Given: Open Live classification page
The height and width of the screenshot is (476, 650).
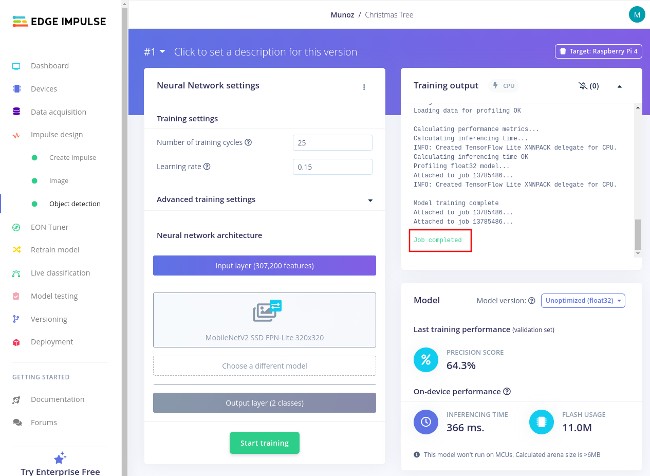Looking at the screenshot, I should [64, 273].
